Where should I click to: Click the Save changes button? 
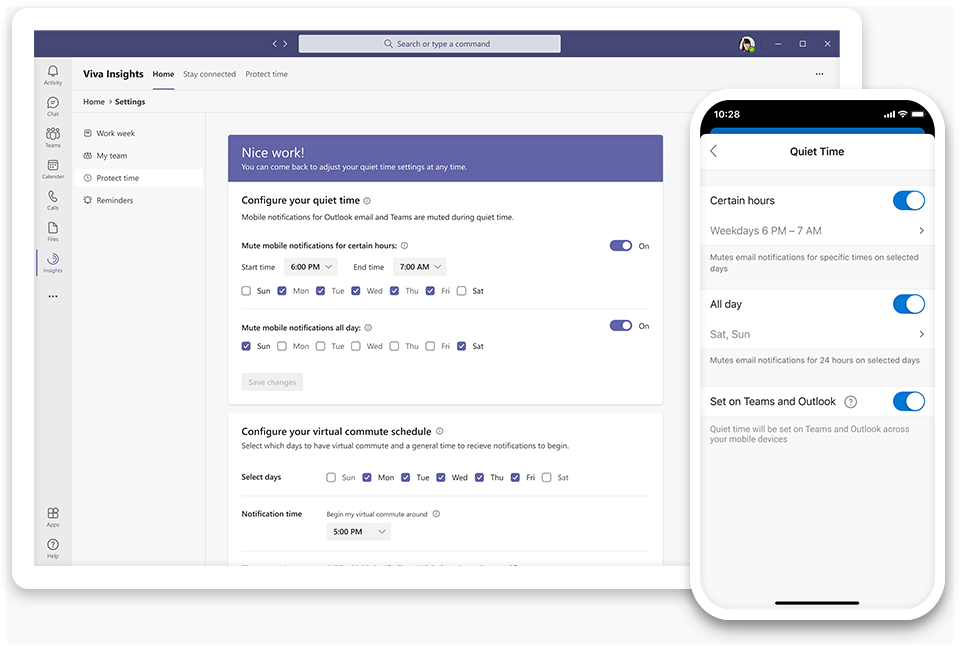coord(271,381)
